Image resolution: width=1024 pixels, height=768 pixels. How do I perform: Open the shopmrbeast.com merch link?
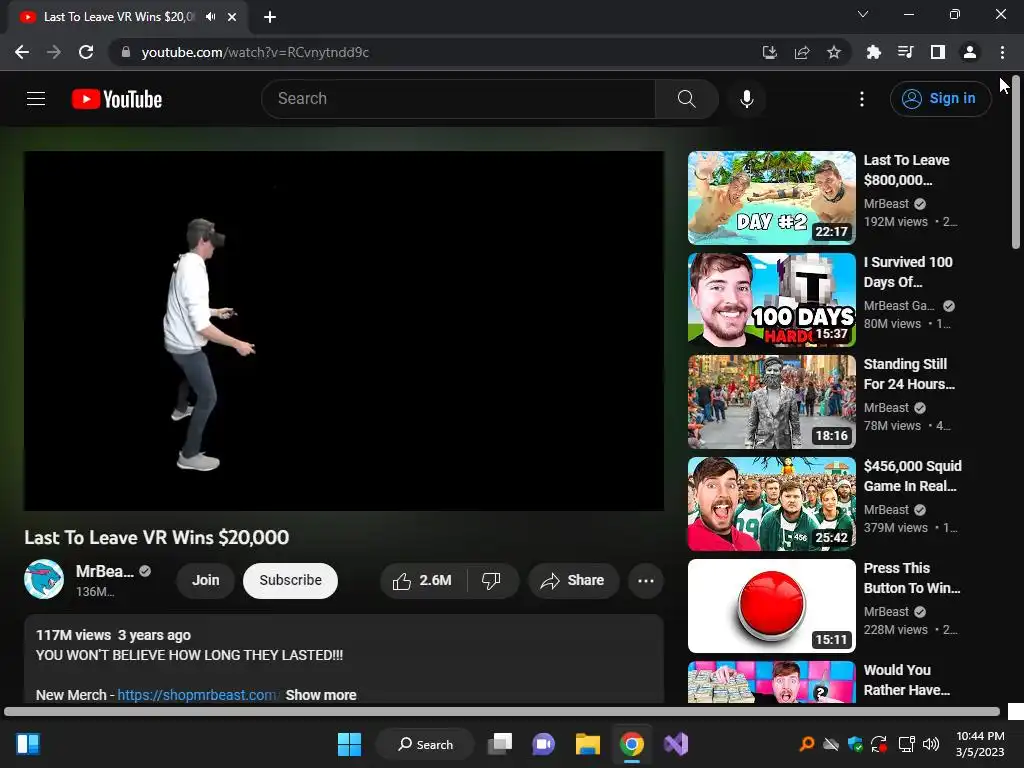(x=197, y=695)
